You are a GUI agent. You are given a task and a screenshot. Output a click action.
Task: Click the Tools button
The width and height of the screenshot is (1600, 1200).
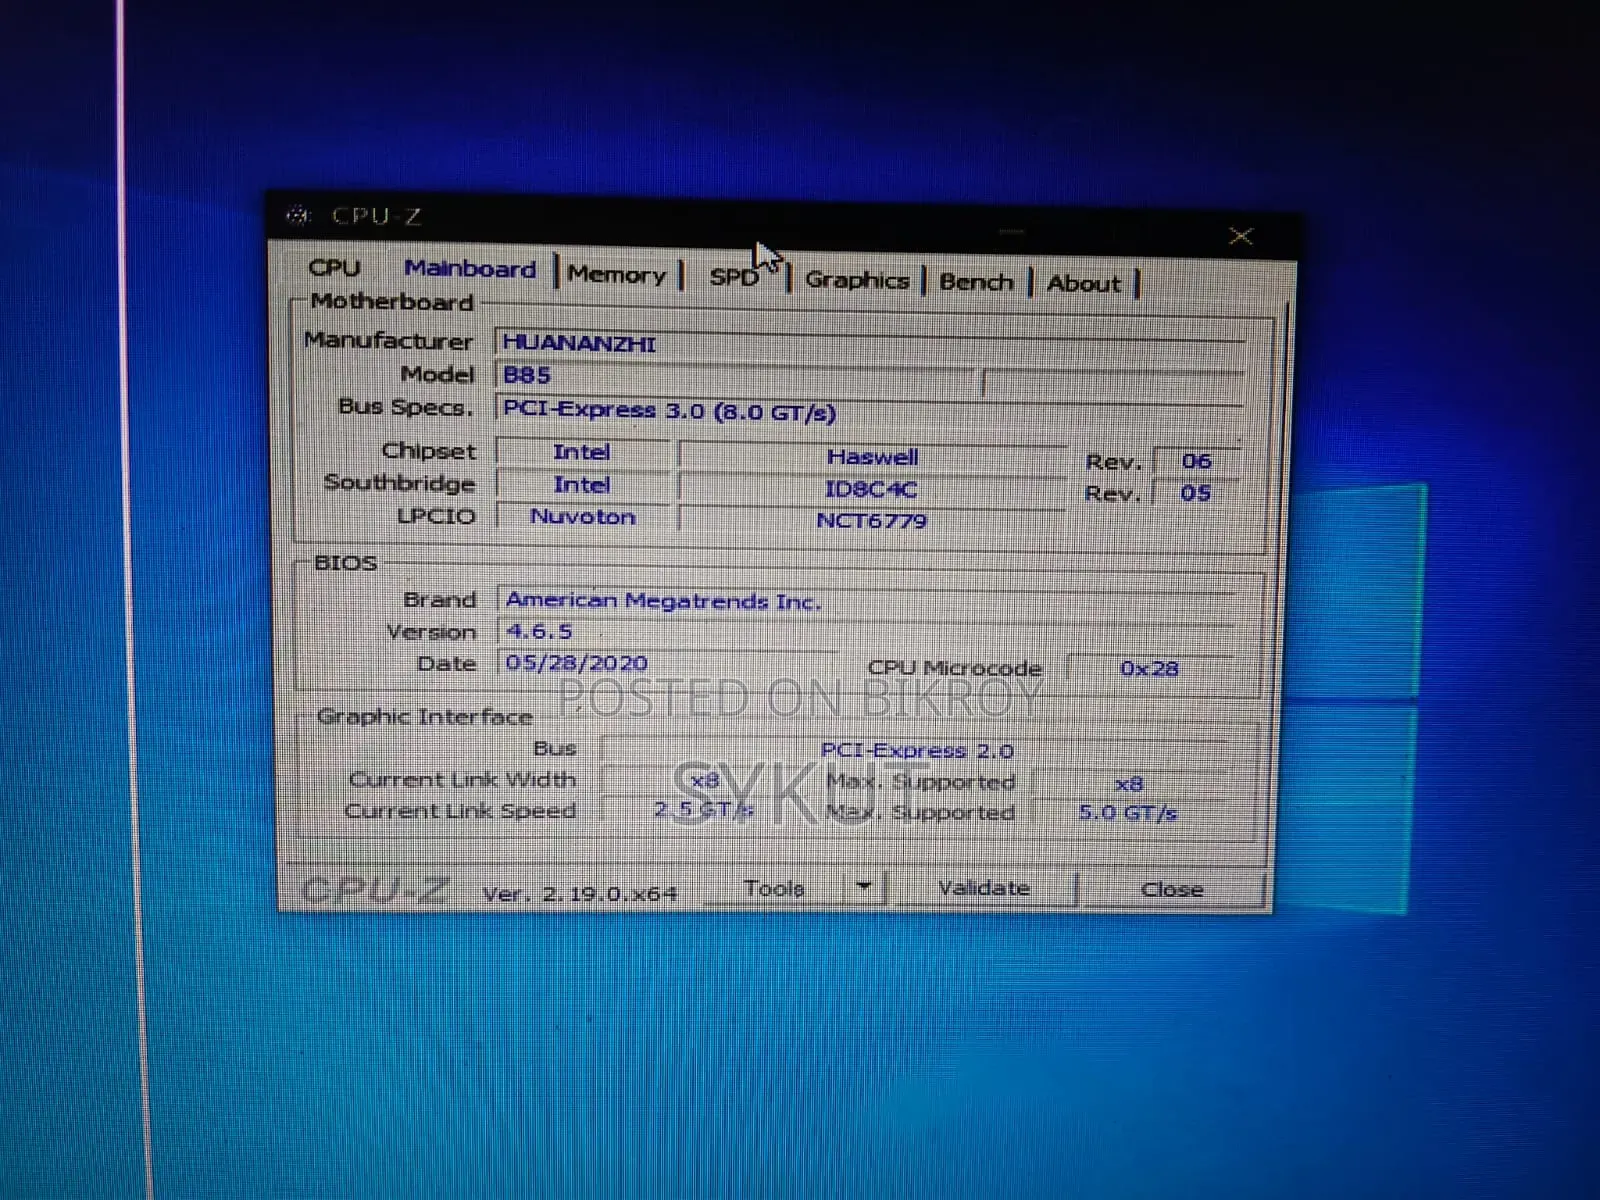pos(774,888)
